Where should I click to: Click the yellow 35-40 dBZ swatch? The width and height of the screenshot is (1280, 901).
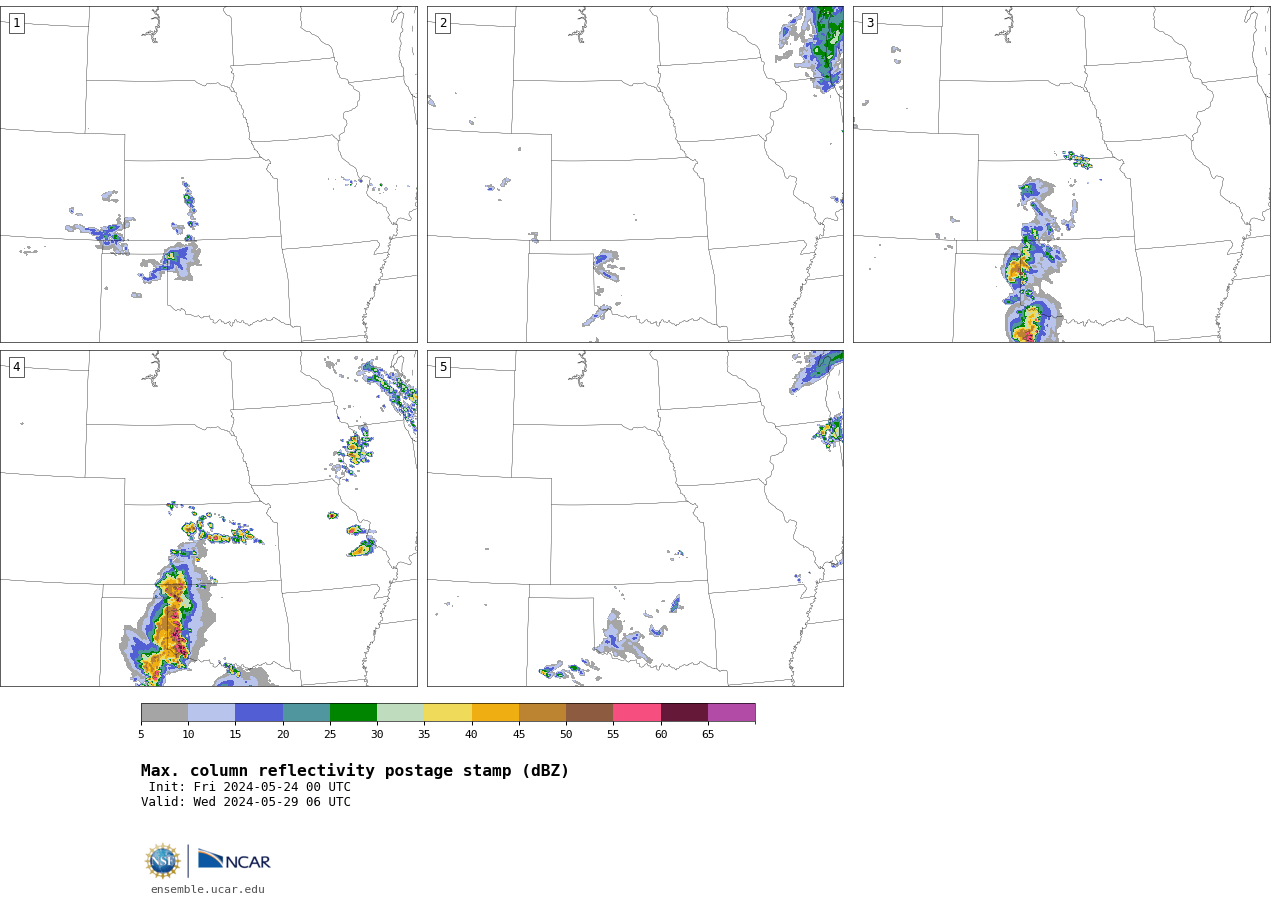448,713
